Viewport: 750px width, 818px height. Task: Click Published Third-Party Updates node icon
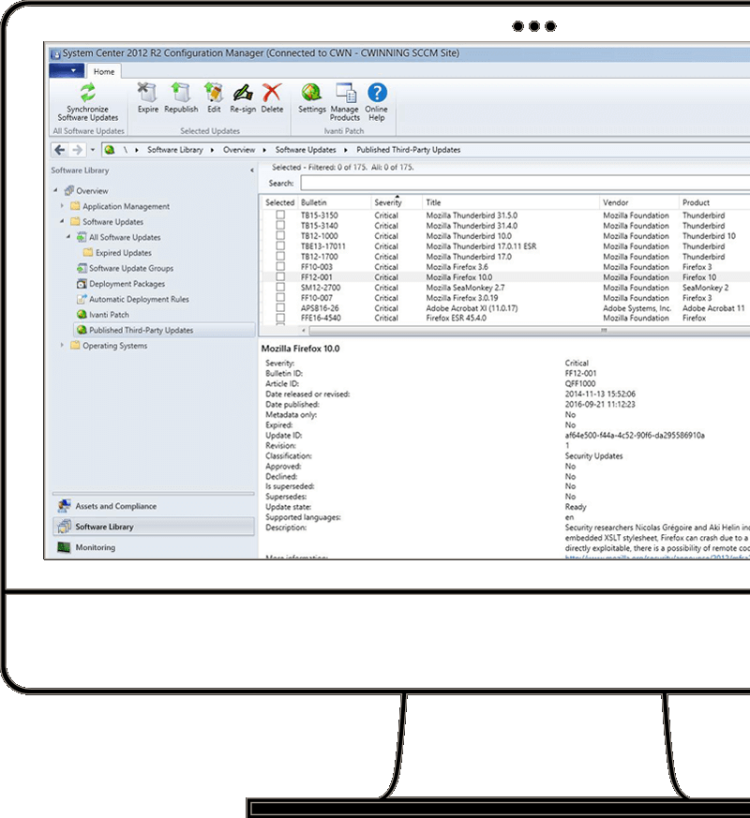coord(81,330)
